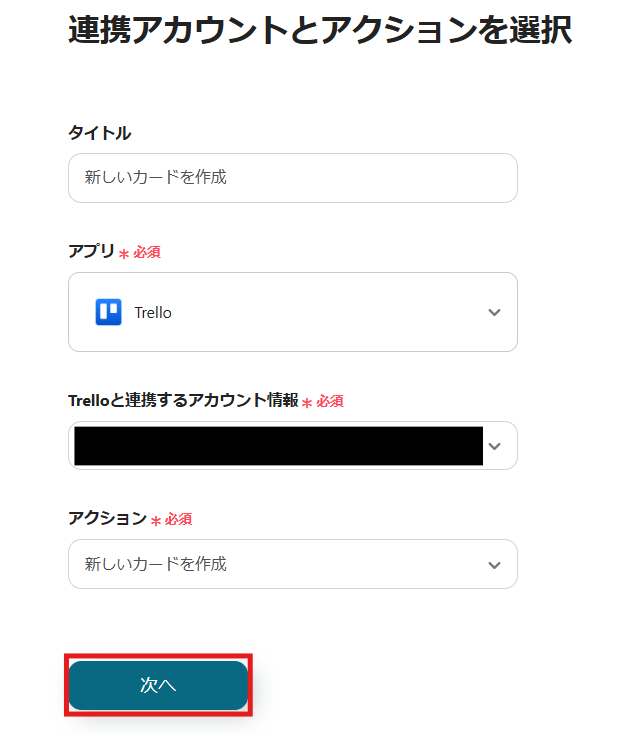Click the アプリ field label
The width and height of the screenshot is (641, 735).
point(91,251)
